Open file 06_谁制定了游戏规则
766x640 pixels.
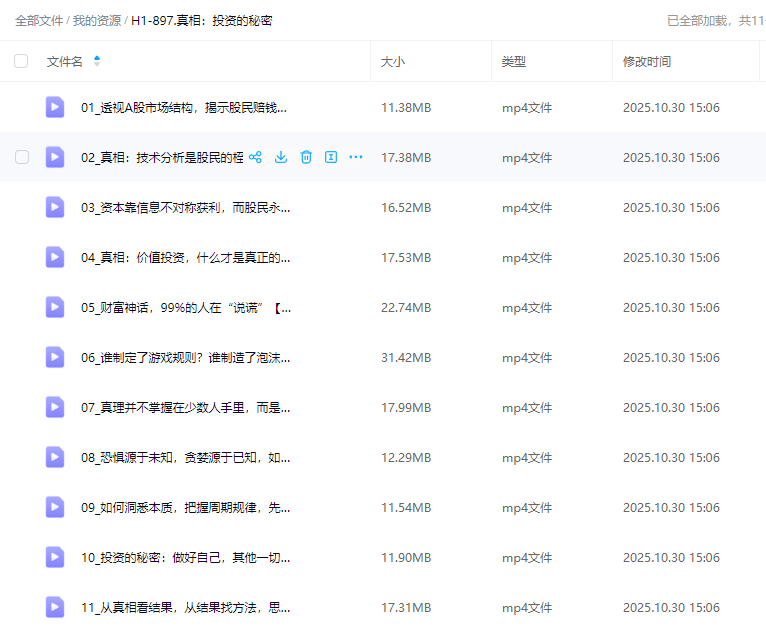[186, 358]
